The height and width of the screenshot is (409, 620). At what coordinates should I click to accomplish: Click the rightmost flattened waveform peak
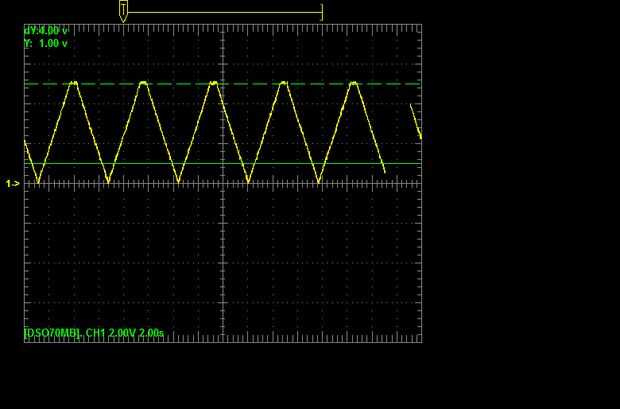tap(354, 83)
